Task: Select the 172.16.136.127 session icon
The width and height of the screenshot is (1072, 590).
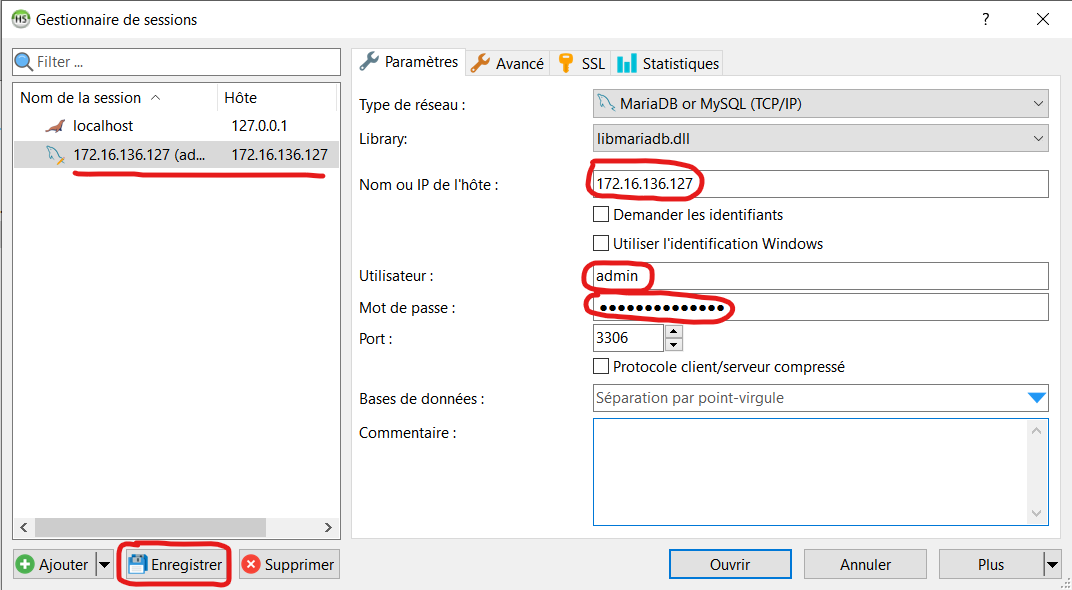Action: [x=55, y=155]
